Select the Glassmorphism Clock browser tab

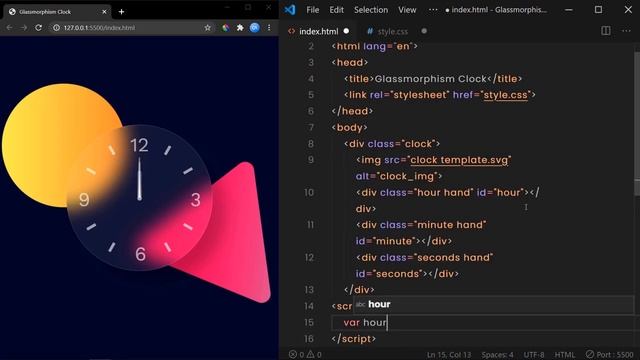coord(57,12)
